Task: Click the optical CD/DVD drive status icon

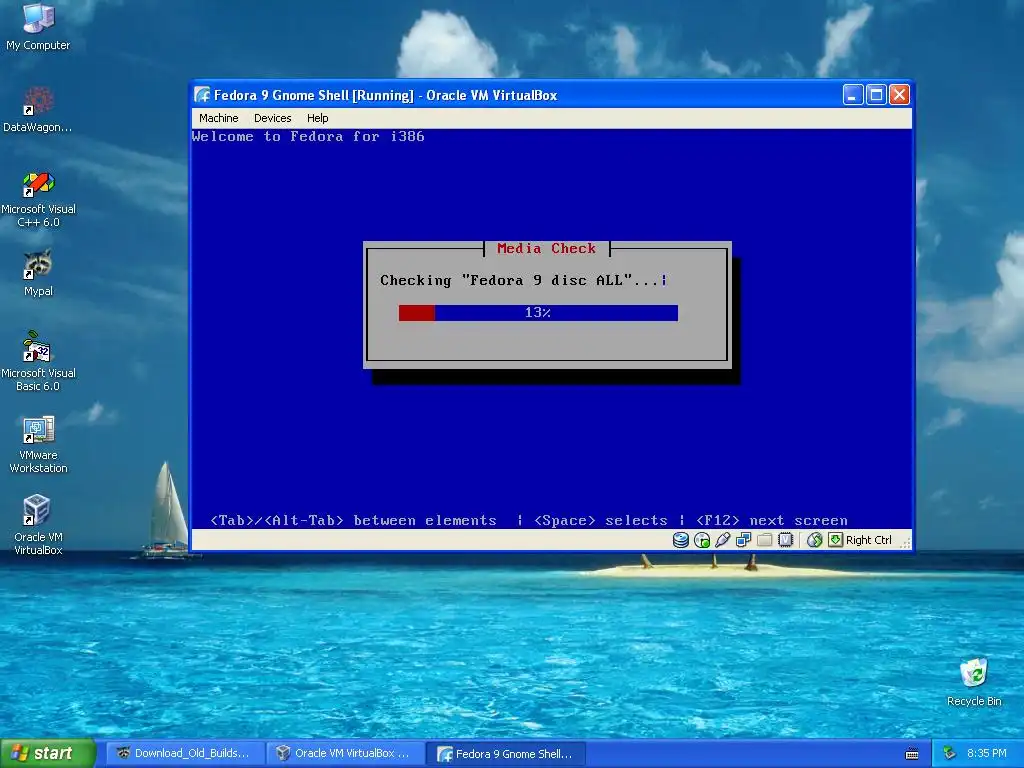Action: point(701,540)
